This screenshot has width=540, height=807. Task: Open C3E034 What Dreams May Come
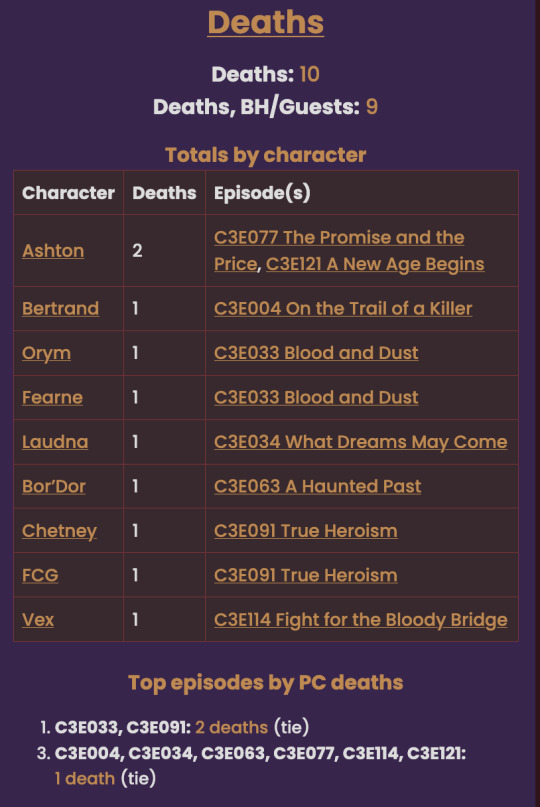point(361,442)
